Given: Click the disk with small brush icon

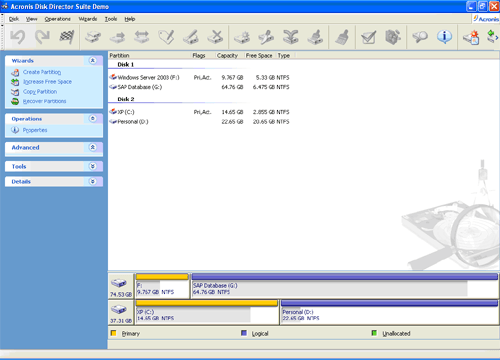Looking at the screenshot, I should [x=315, y=37].
